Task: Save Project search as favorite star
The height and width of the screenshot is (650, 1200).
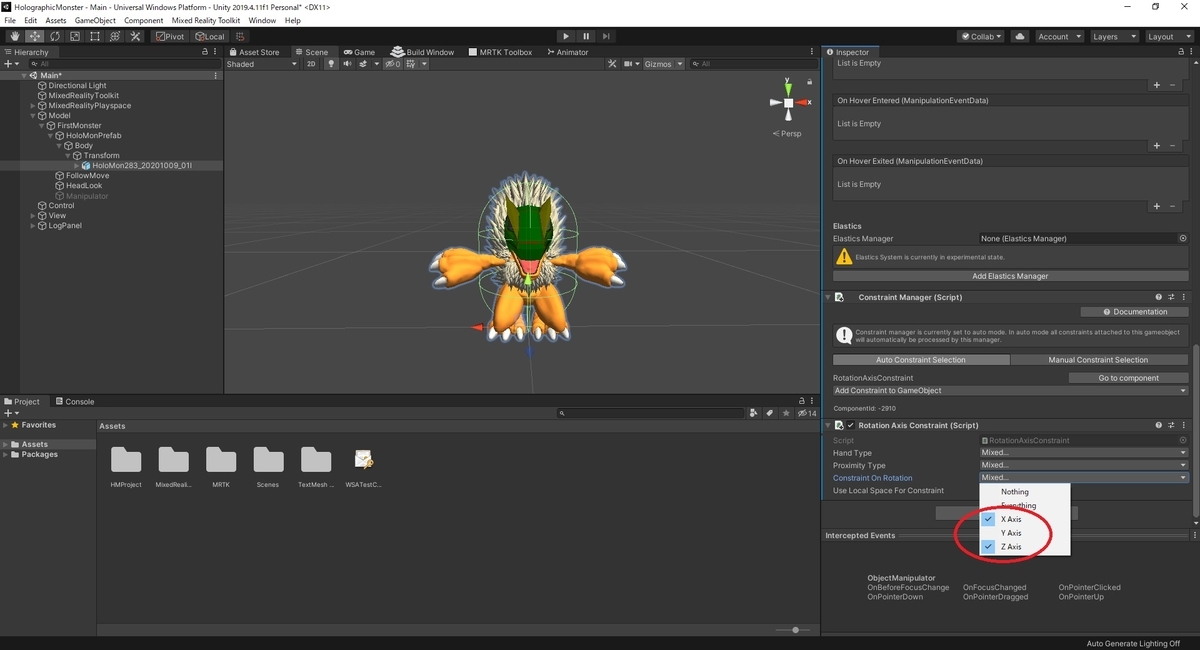Action: click(x=785, y=413)
